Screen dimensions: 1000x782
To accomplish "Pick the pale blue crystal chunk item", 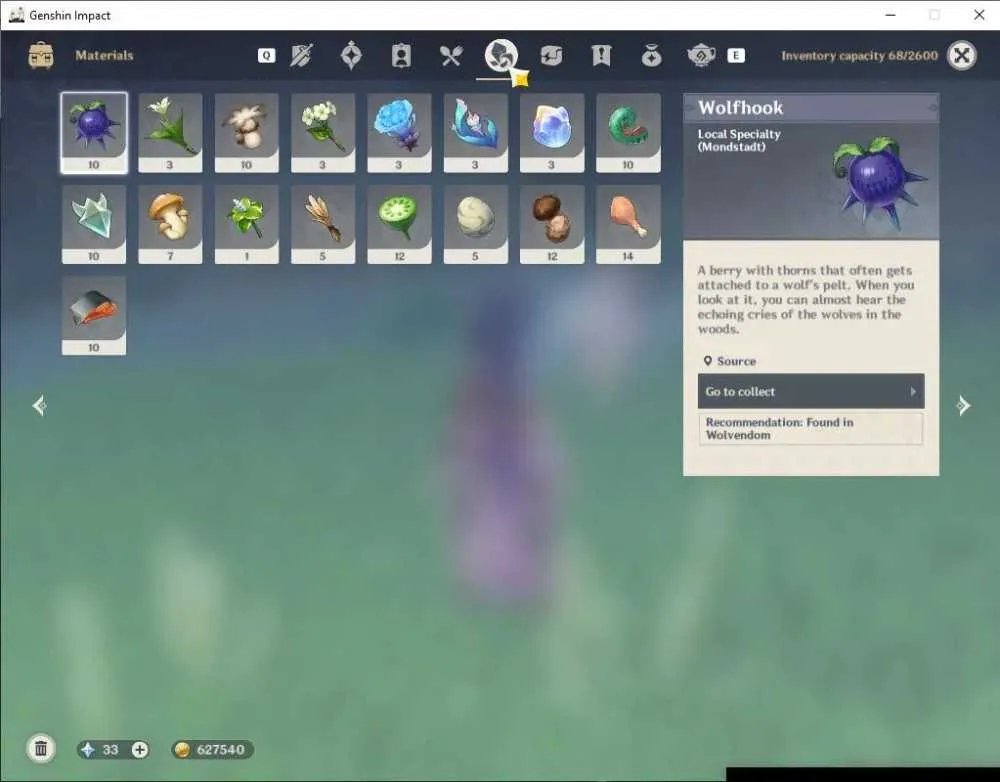I will [552, 133].
